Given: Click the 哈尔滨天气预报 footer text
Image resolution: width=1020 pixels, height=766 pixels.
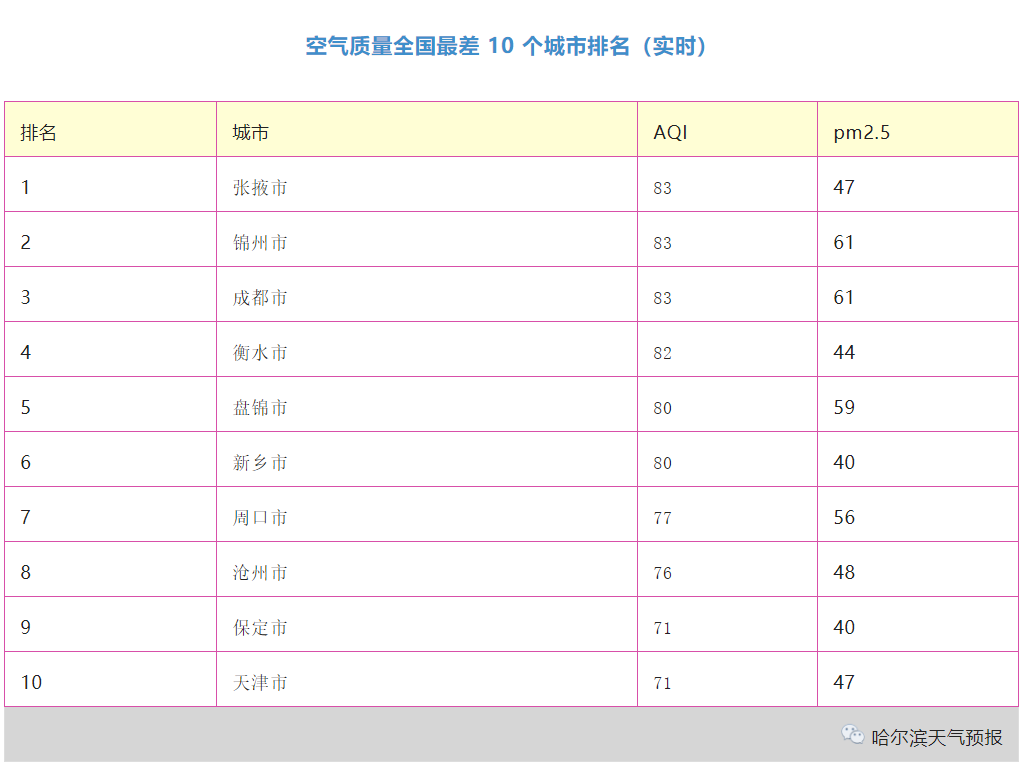Looking at the screenshot, I should (x=937, y=737).
